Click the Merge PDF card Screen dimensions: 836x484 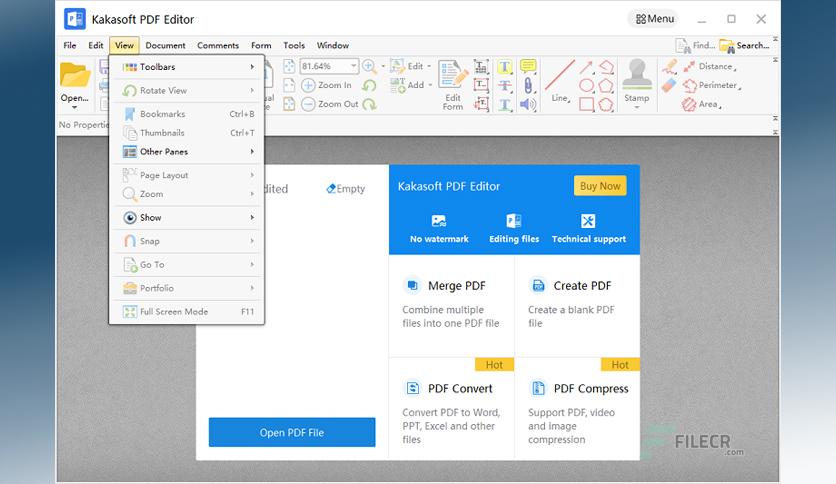click(452, 305)
